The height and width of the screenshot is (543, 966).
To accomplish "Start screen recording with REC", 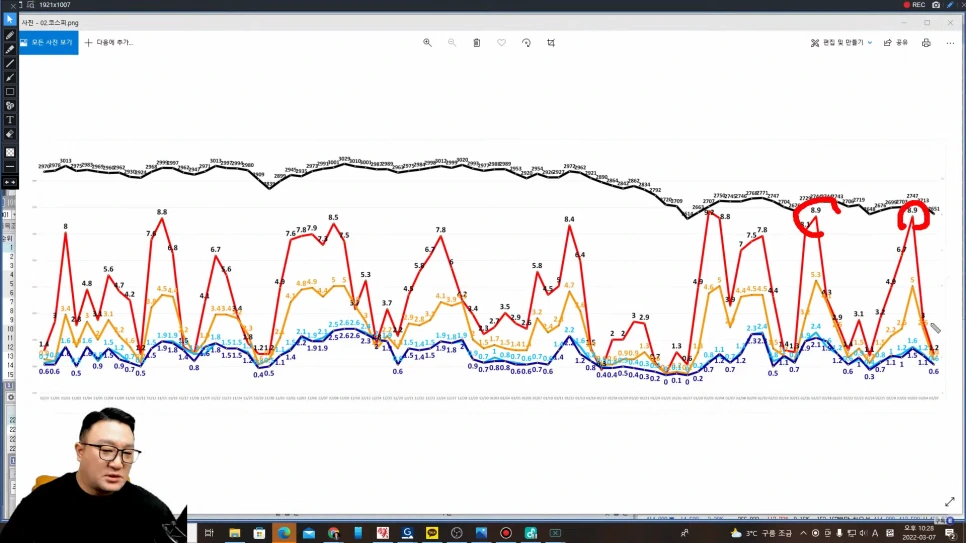I will pyautogui.click(x=914, y=5).
